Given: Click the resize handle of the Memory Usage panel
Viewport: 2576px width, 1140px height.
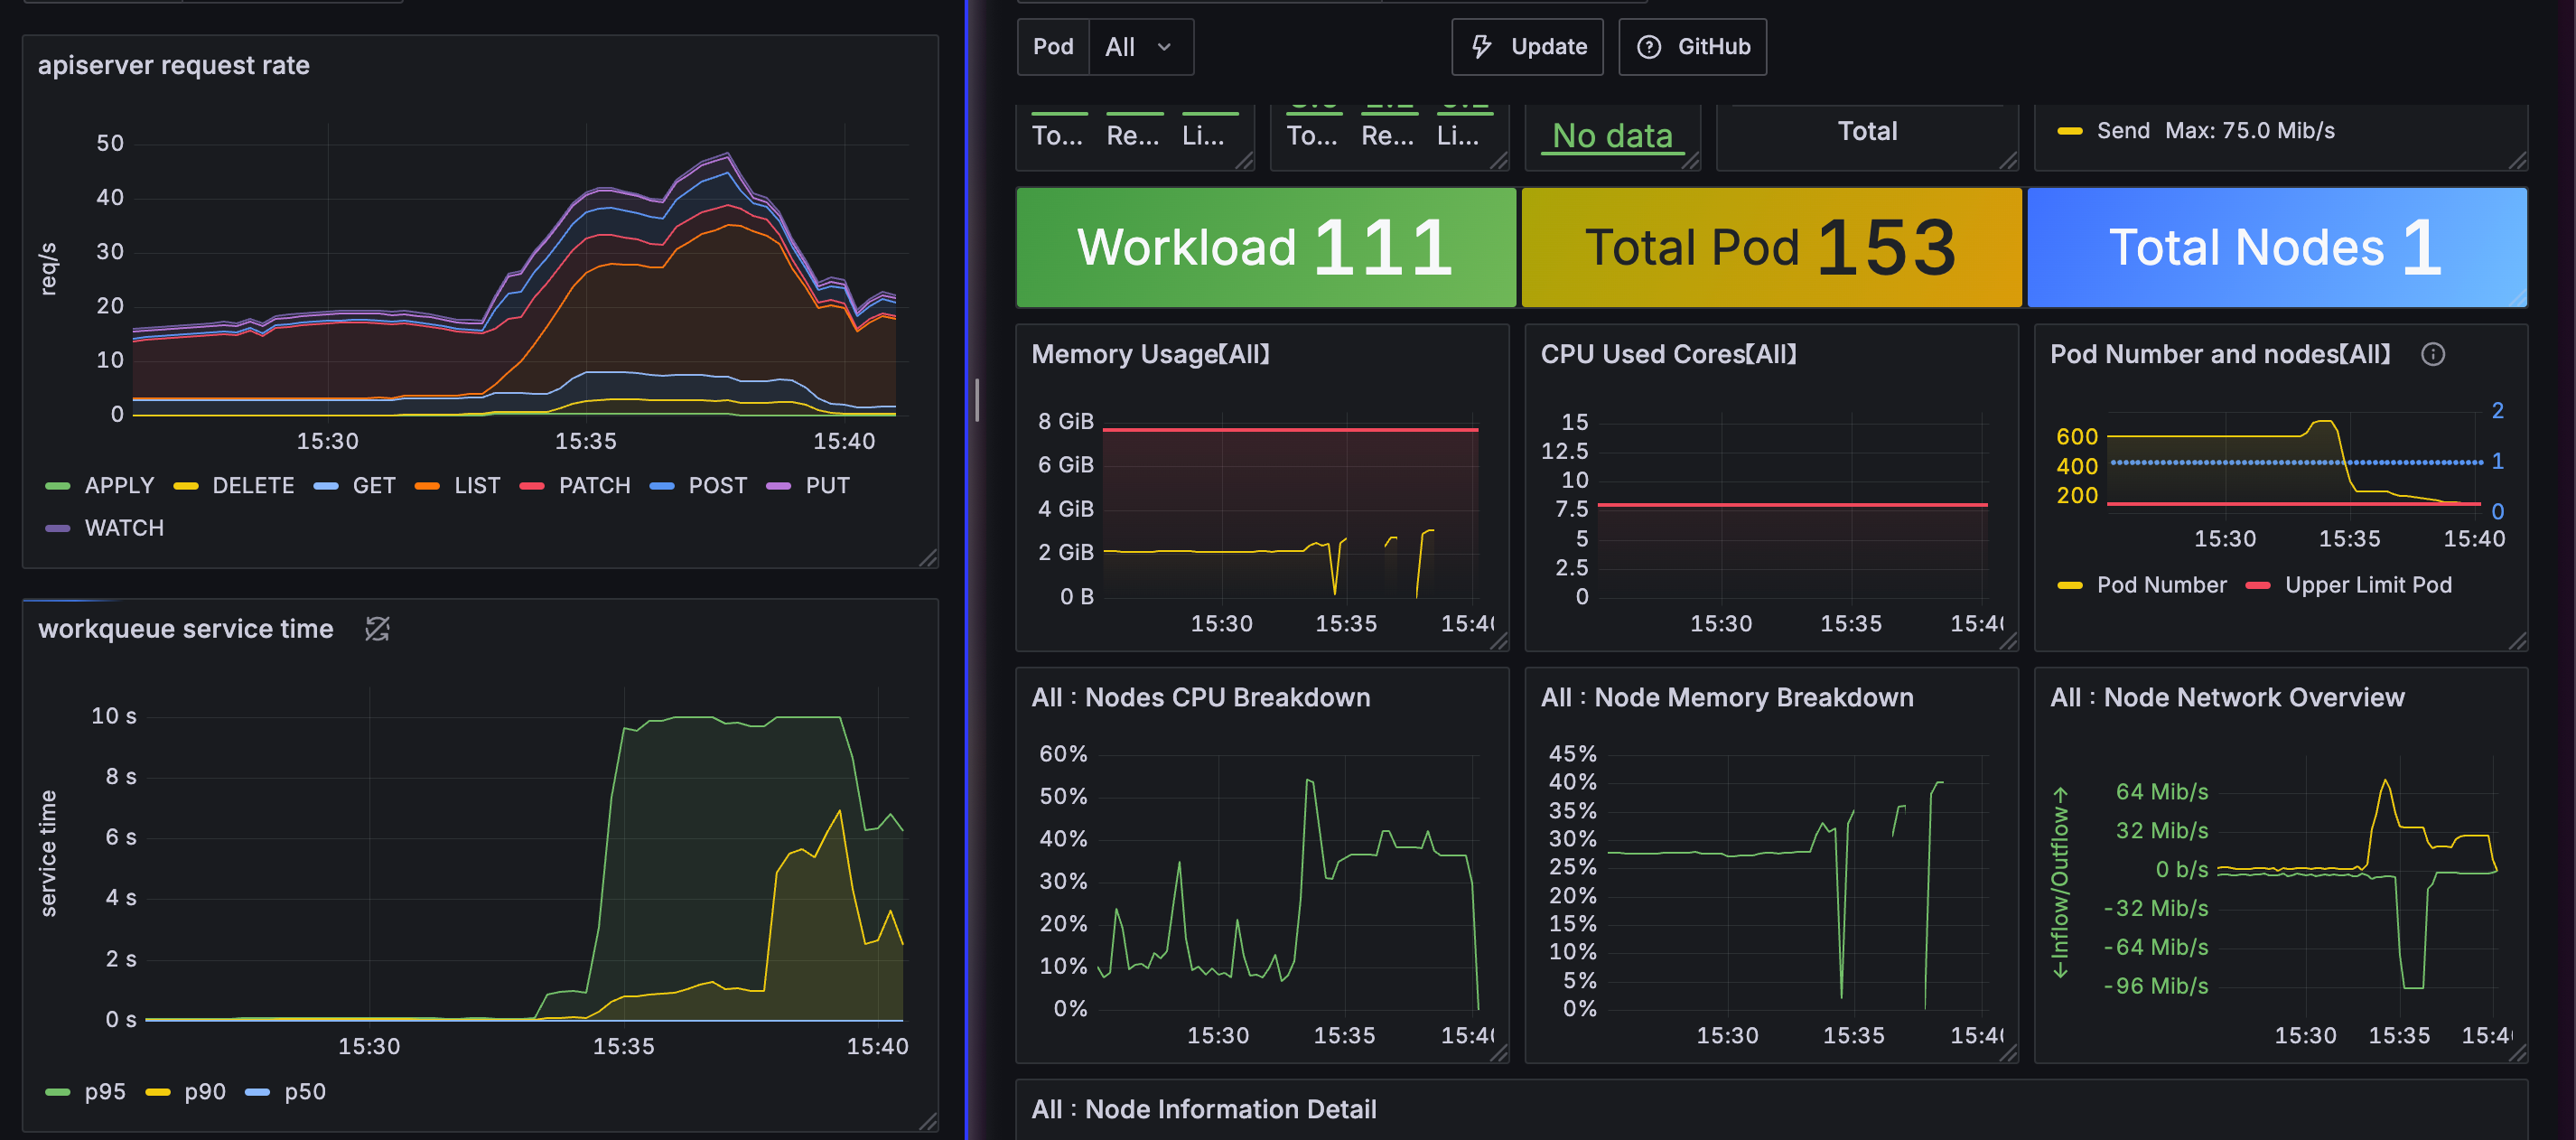Looking at the screenshot, I should (x=1499, y=642).
